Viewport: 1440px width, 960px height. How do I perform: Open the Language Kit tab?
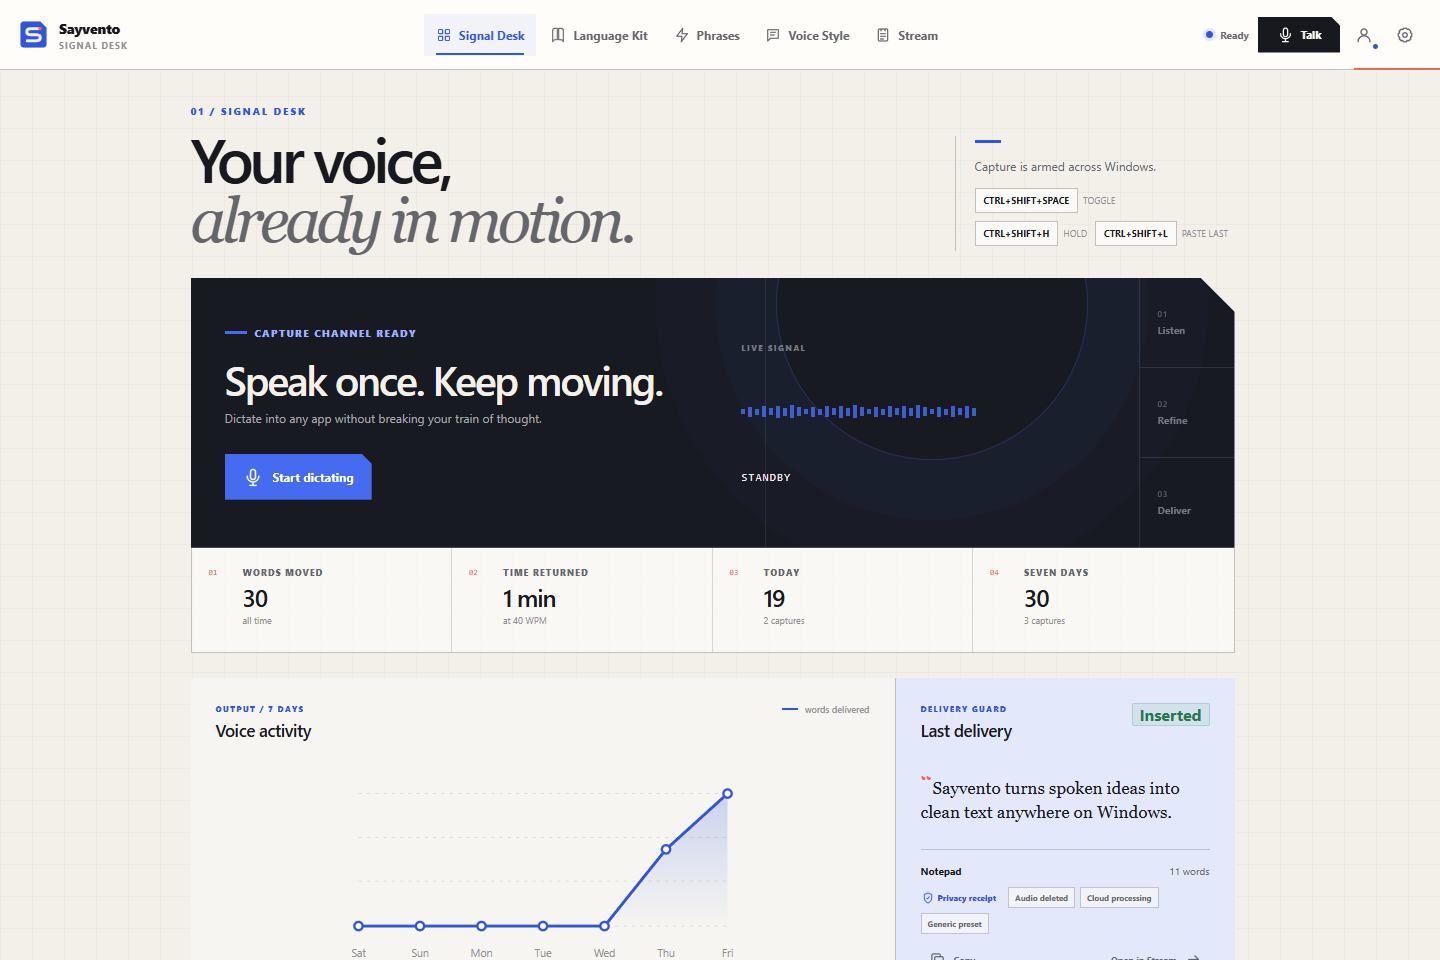pos(600,35)
